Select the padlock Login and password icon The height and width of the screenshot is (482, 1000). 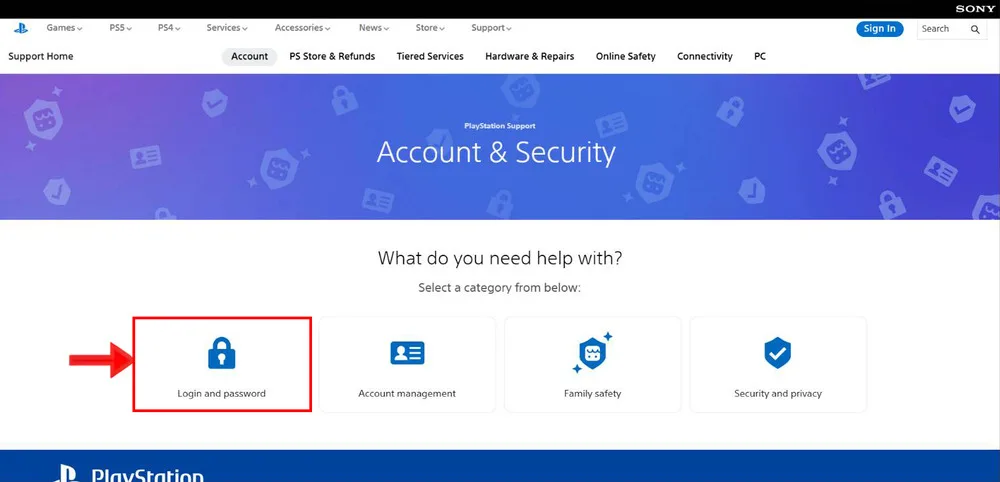221,353
